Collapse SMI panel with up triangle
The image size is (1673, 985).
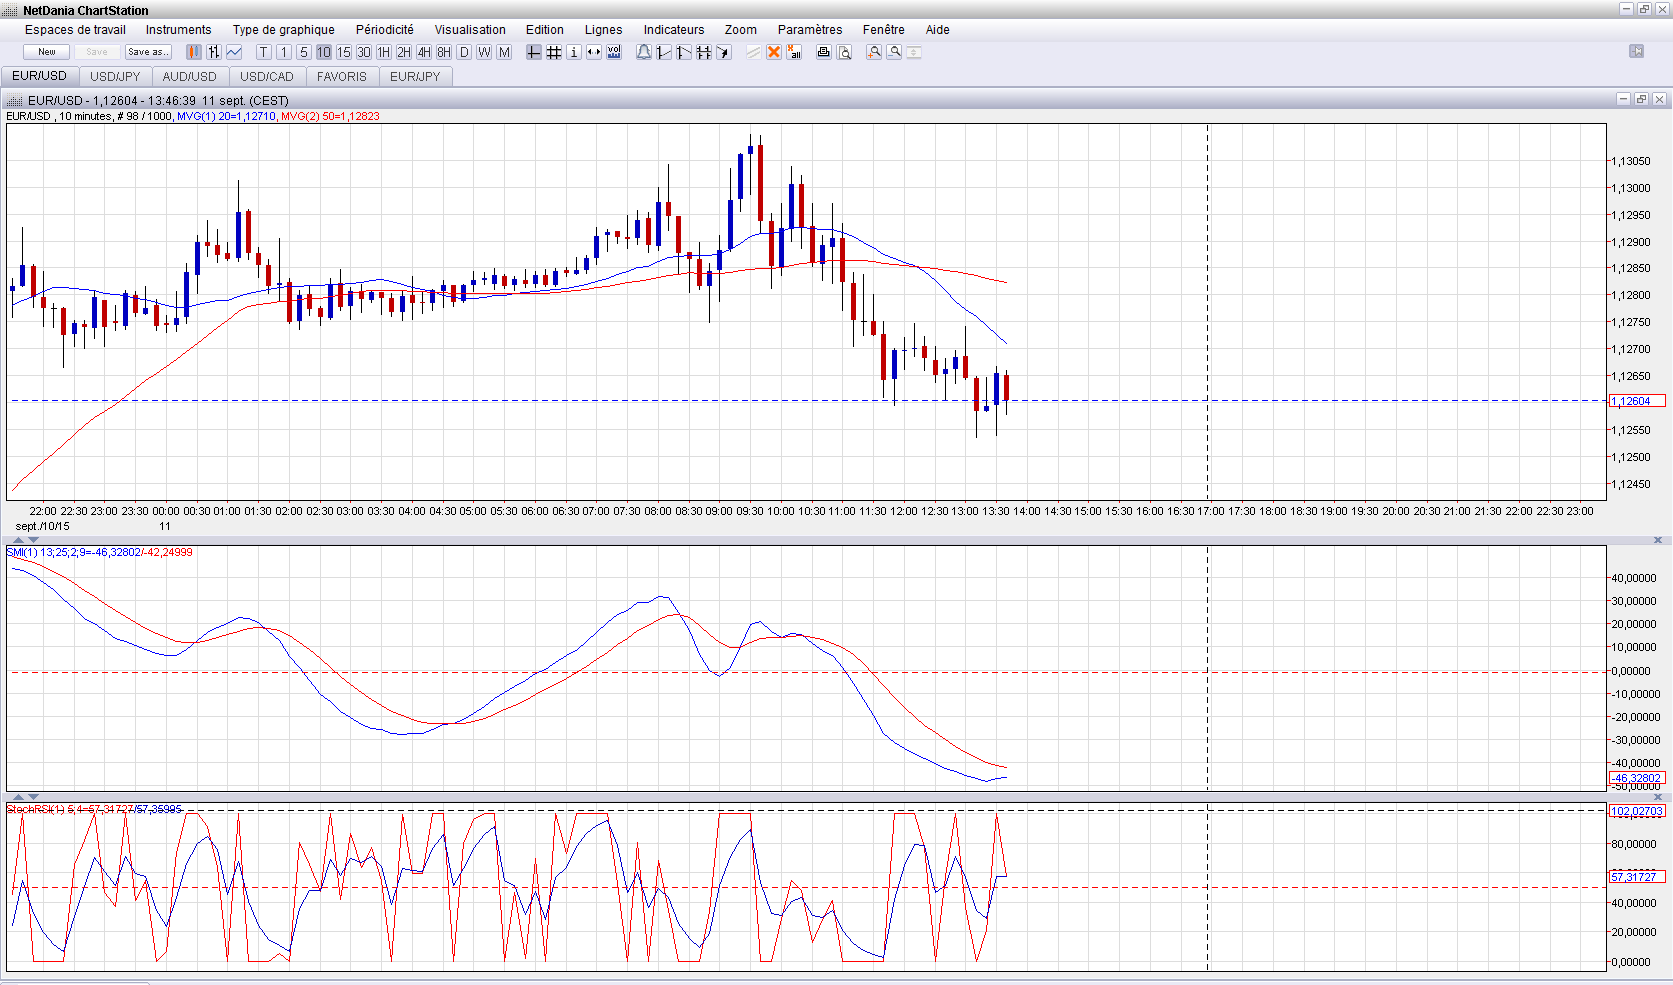(18, 540)
